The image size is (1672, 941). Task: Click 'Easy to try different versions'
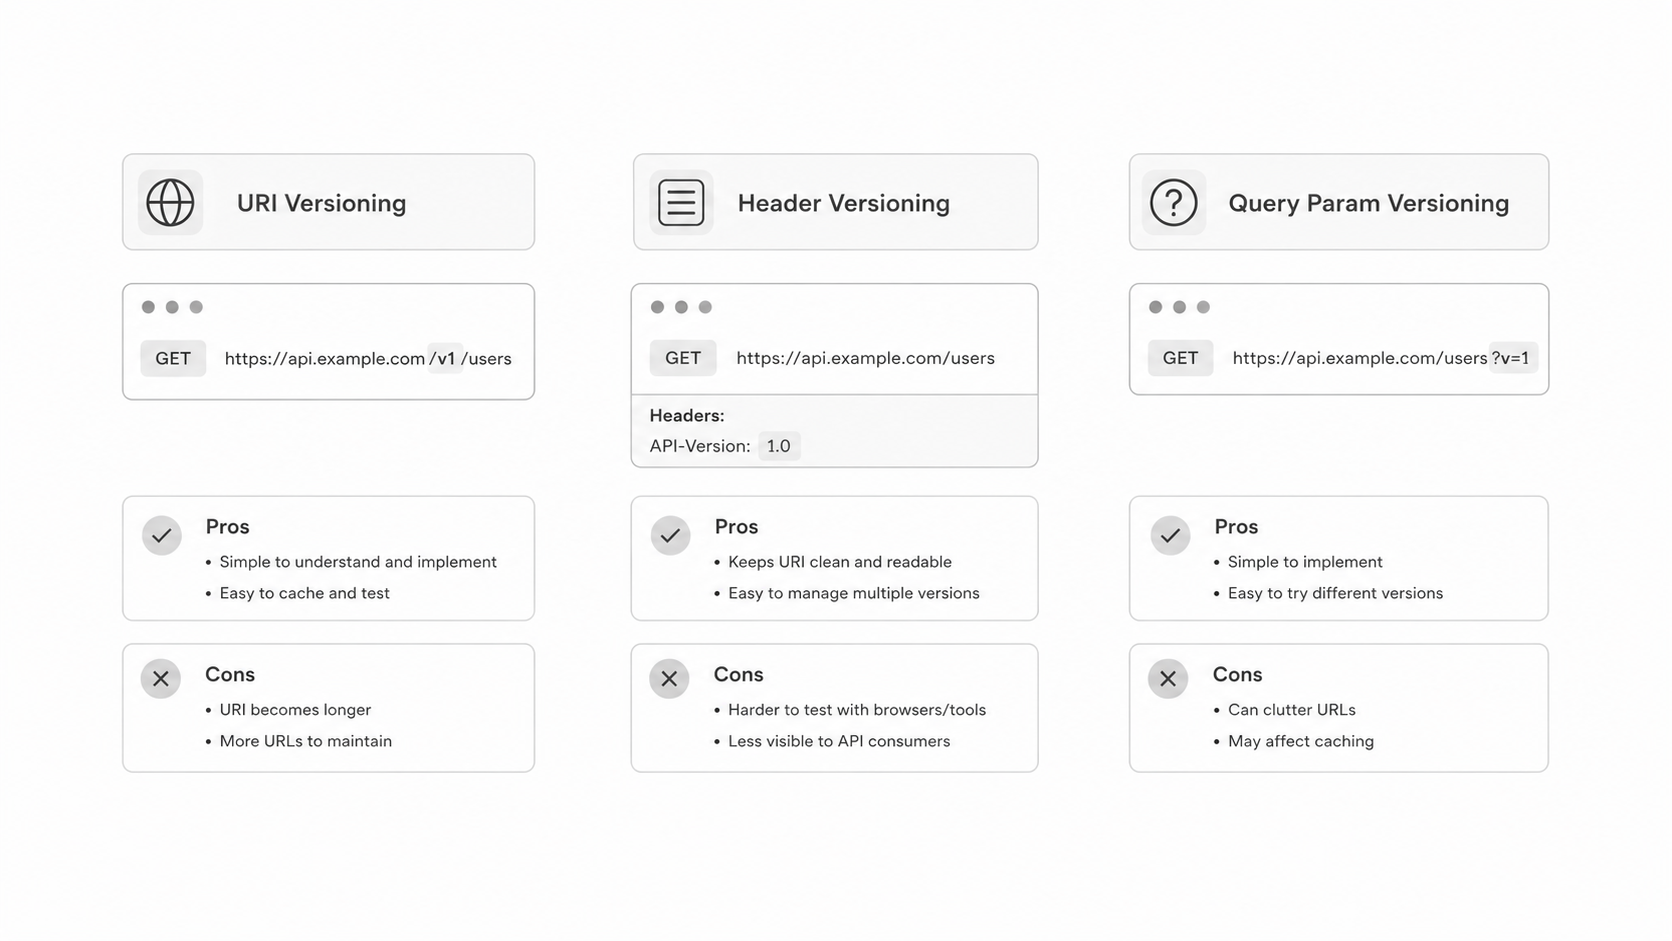[x=1335, y=593]
